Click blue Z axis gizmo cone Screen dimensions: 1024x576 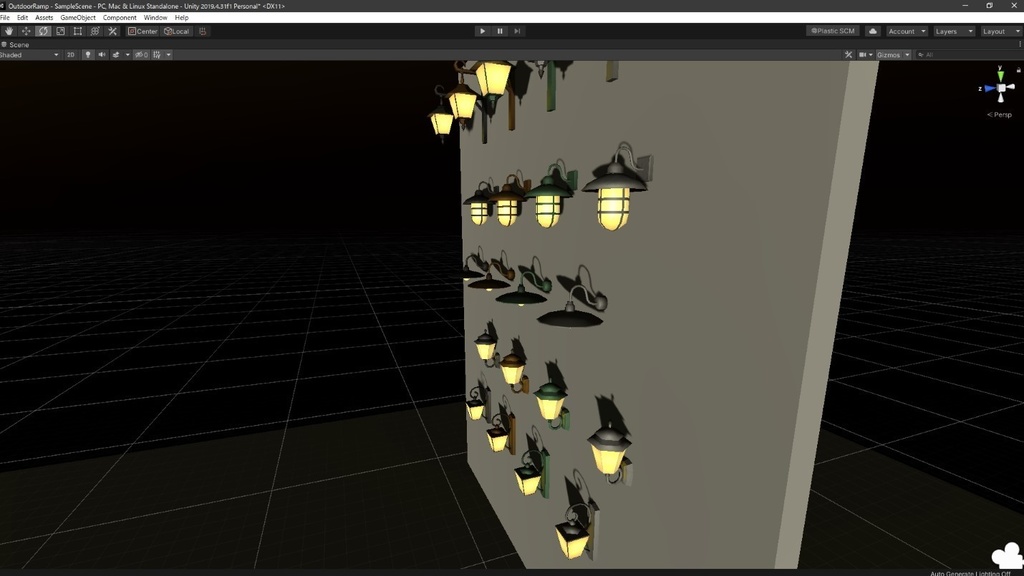coord(989,88)
